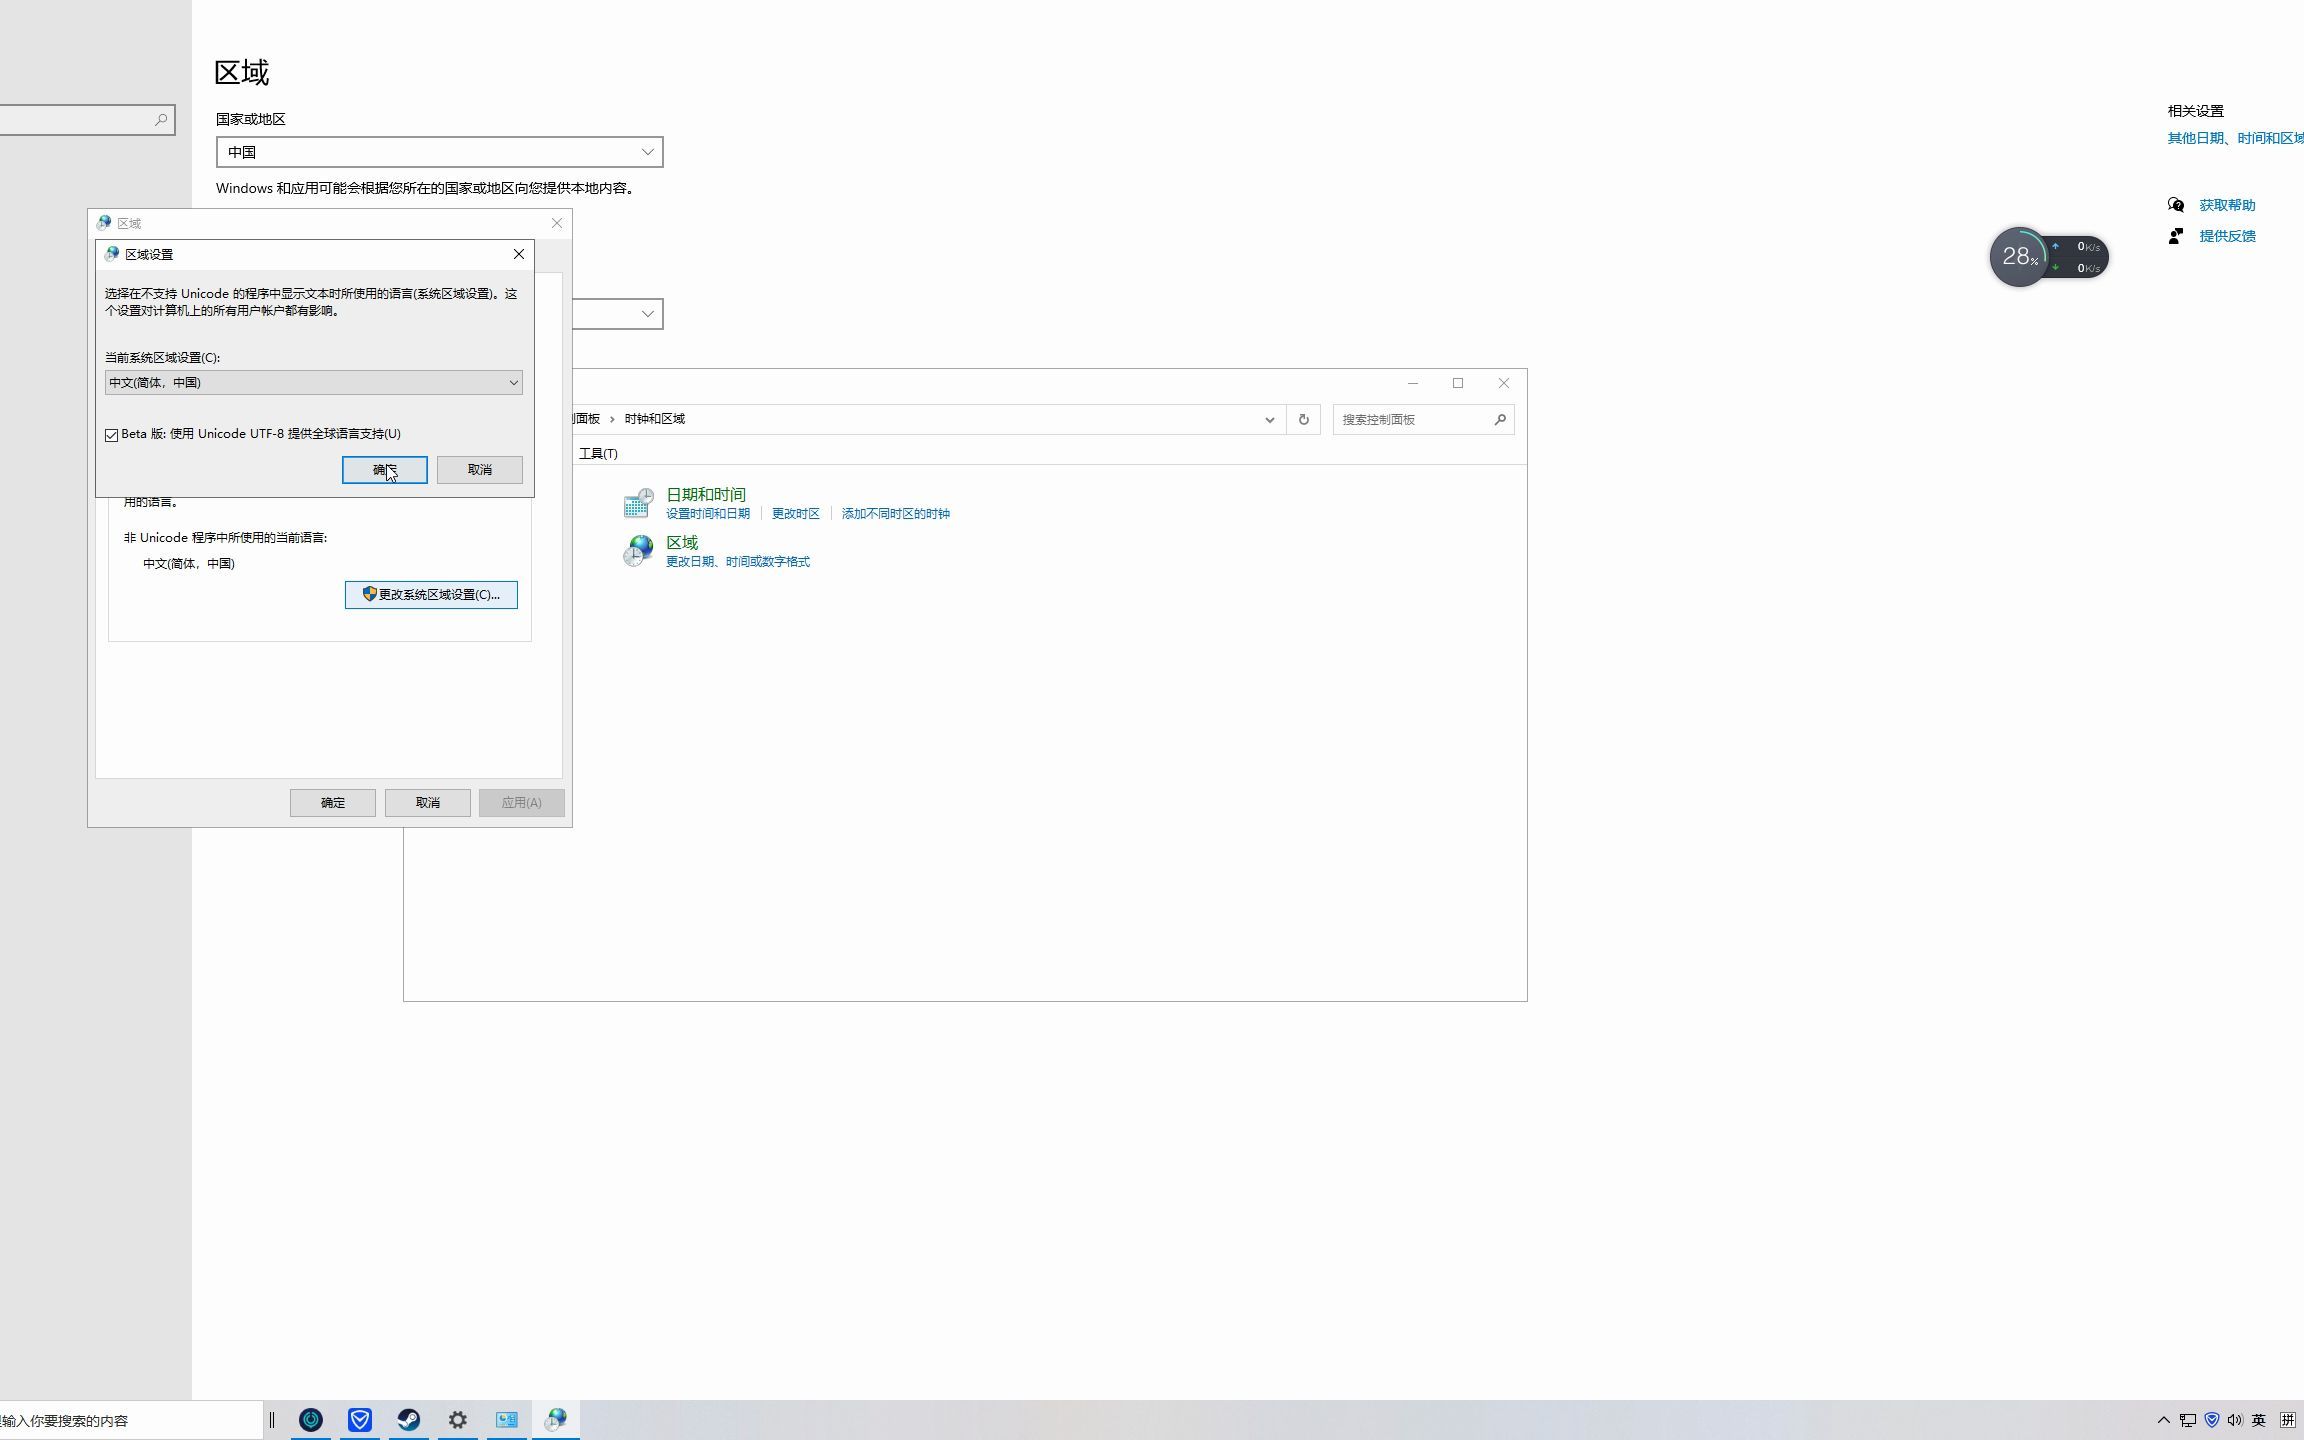Open 日期和时间 in Control Panel
2304x1440 pixels.
click(705, 495)
